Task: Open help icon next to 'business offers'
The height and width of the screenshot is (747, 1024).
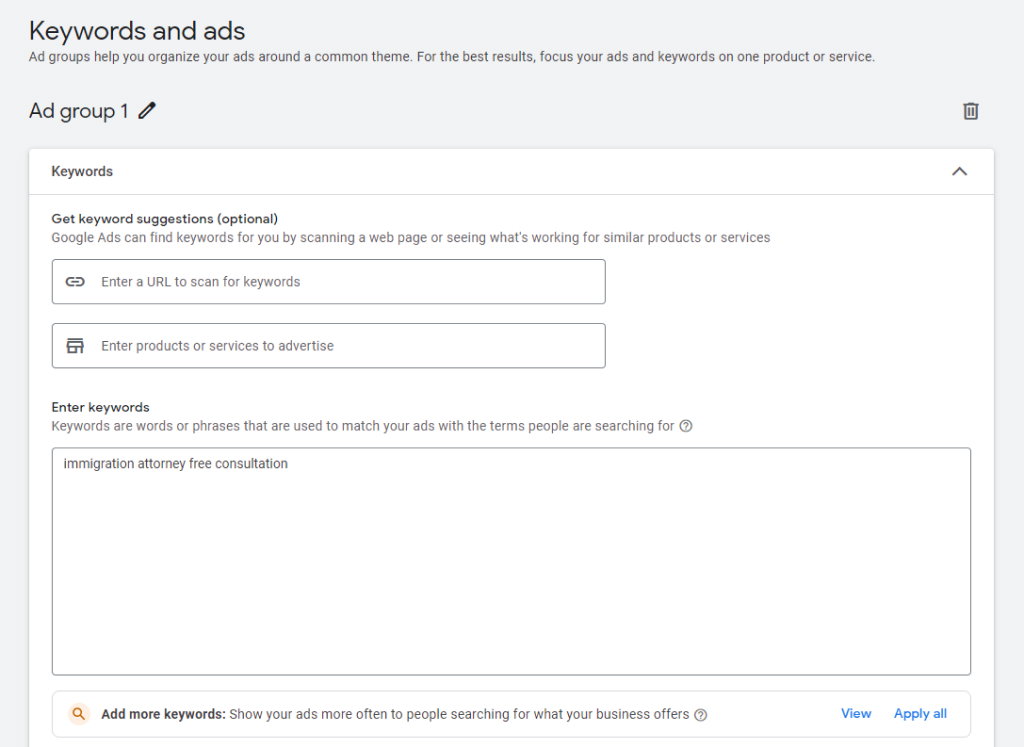Action: click(701, 715)
